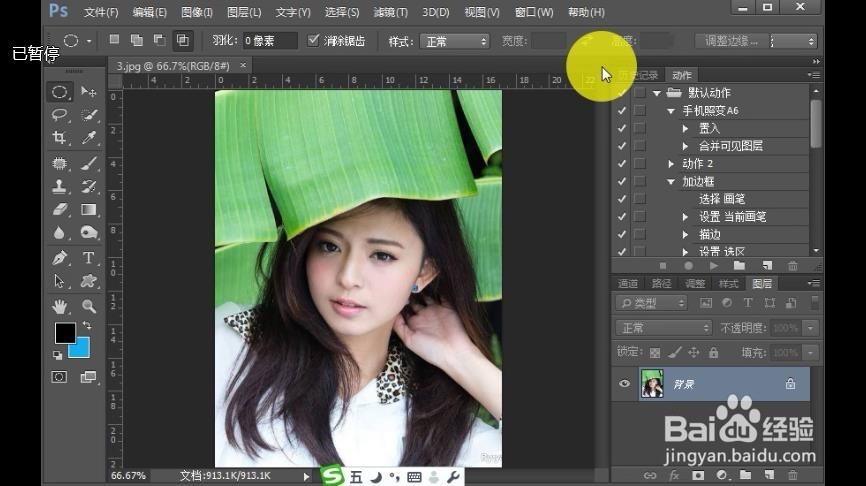Toggle checkmark for 加边框 action
The height and width of the screenshot is (486, 866).
click(622, 181)
